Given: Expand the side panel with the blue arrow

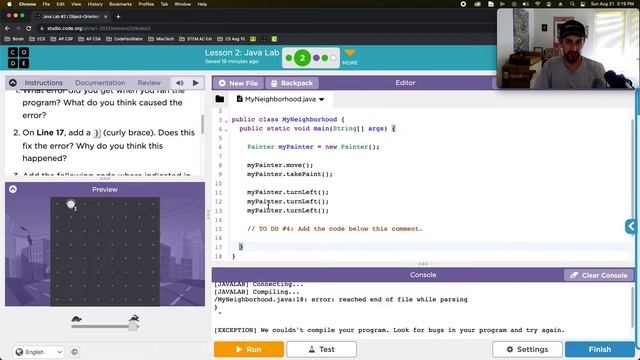Looking at the screenshot, I should tap(631, 226).
